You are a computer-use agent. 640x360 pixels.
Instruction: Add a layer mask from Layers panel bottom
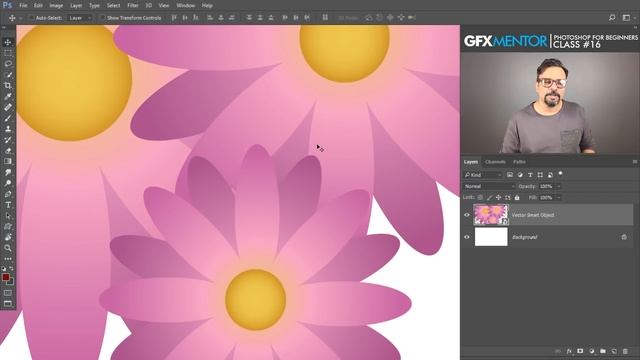[x=580, y=351]
